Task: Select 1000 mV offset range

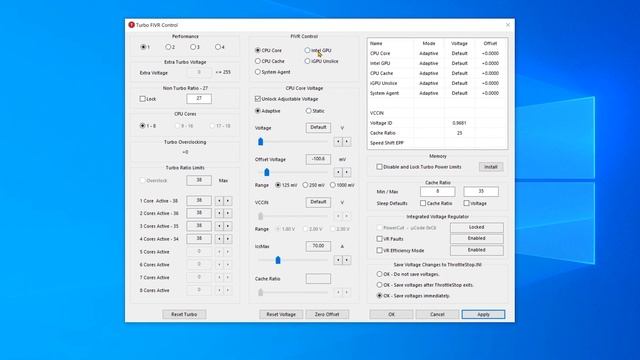Action: [333, 185]
